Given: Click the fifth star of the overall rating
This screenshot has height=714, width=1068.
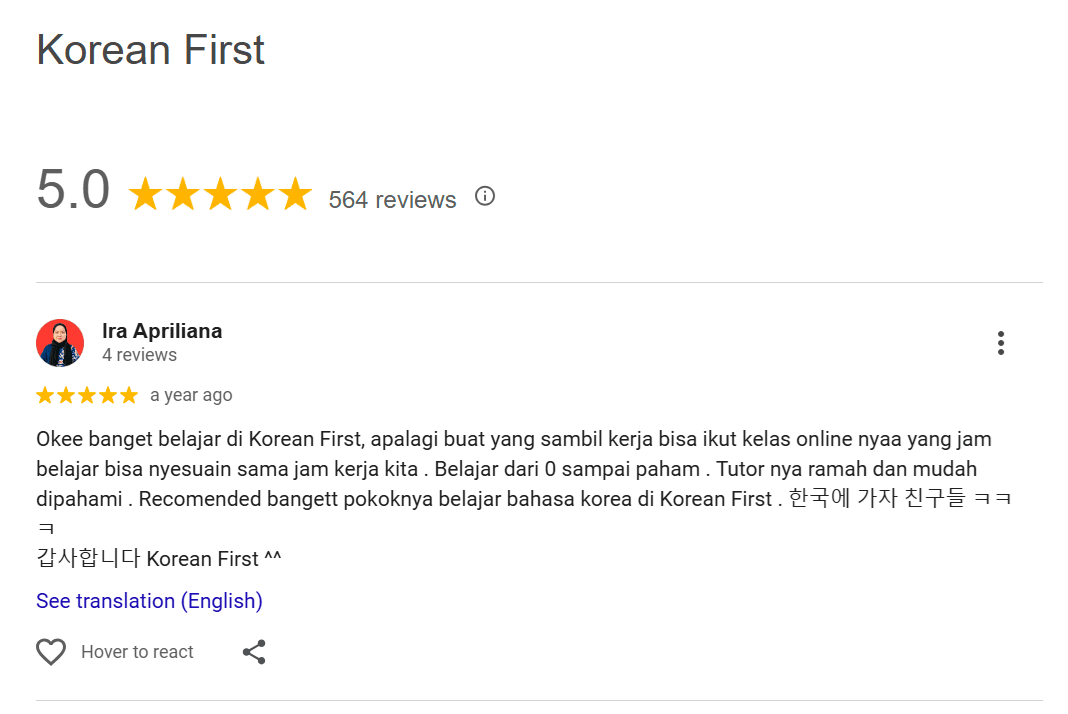Looking at the screenshot, I should coord(295,195).
